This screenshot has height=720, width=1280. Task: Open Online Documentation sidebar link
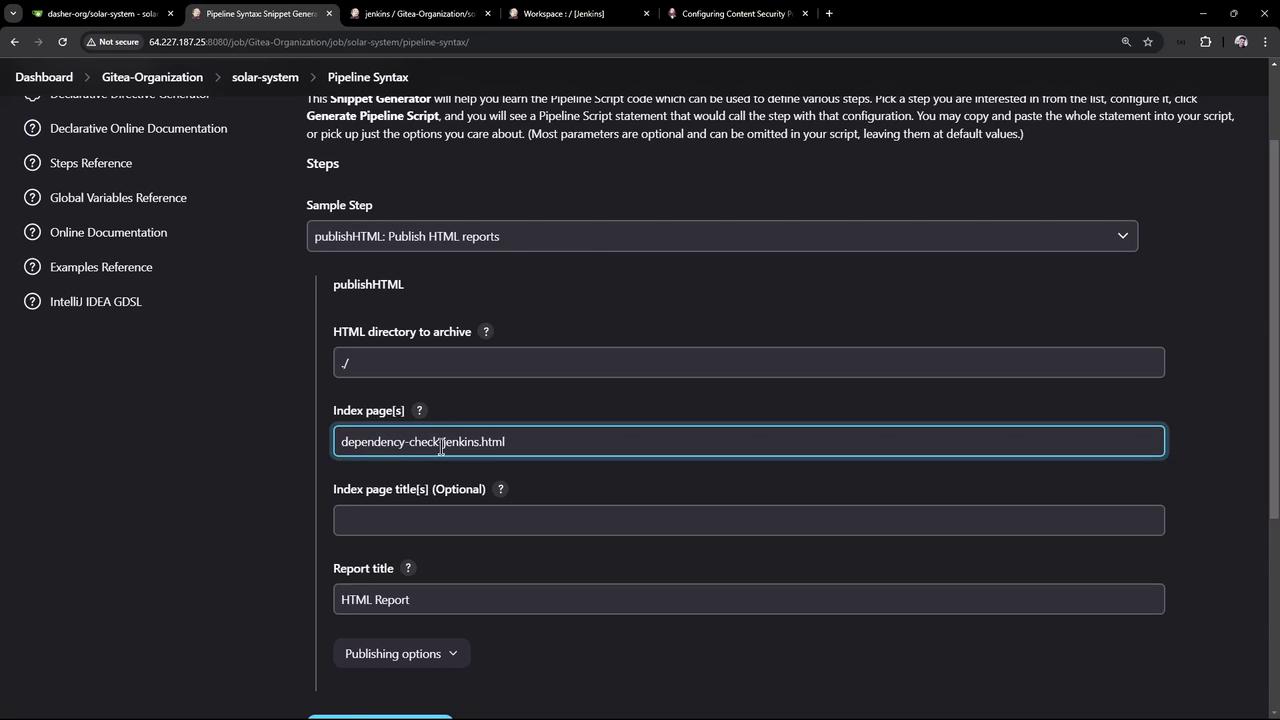point(108,233)
